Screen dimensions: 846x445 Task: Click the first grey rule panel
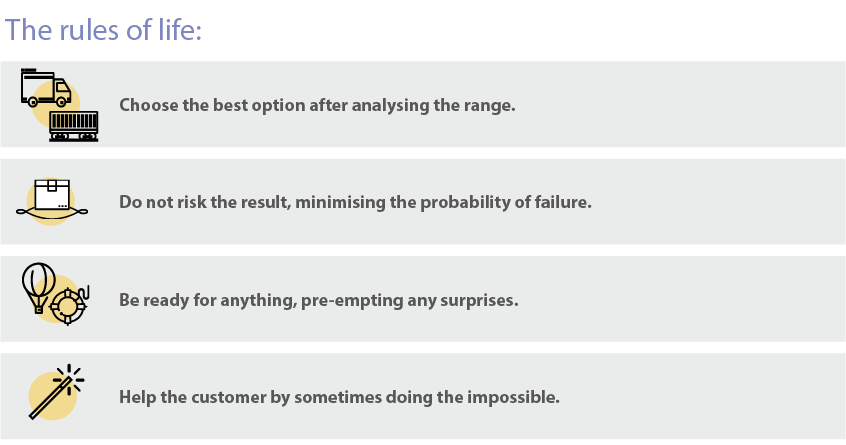(x=423, y=104)
